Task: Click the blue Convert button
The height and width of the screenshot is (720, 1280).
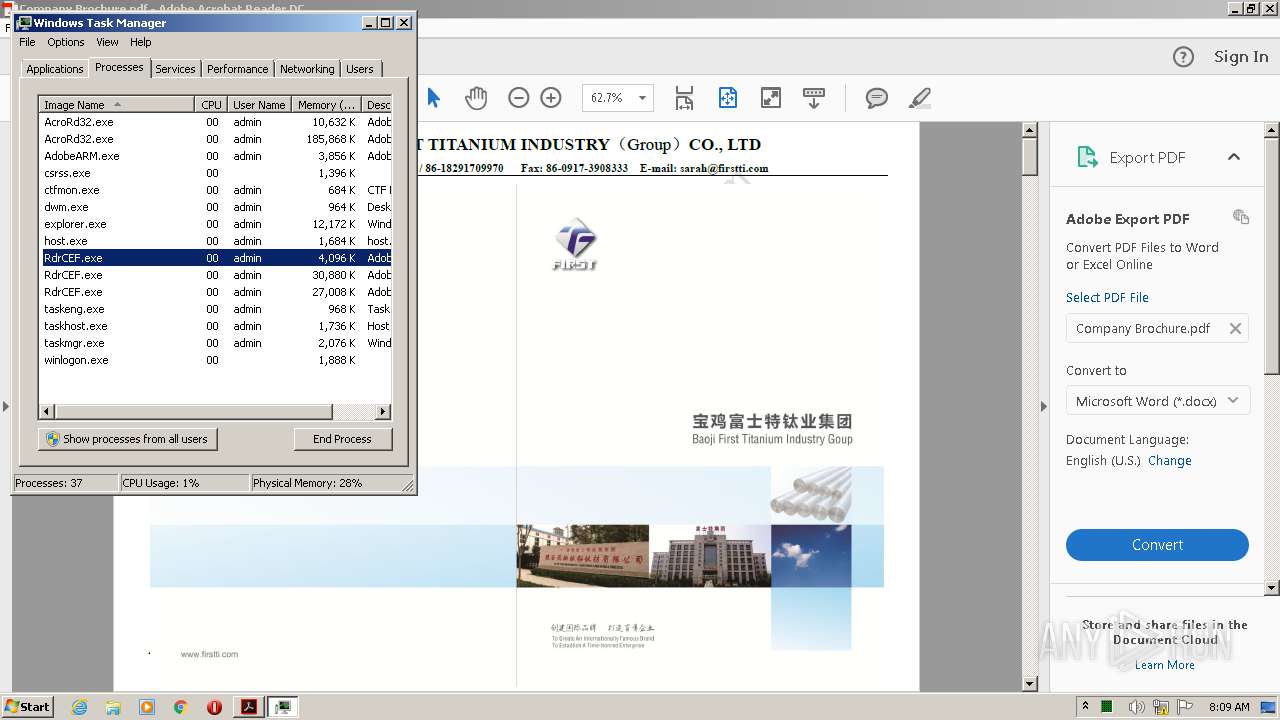Action: click(x=1157, y=545)
